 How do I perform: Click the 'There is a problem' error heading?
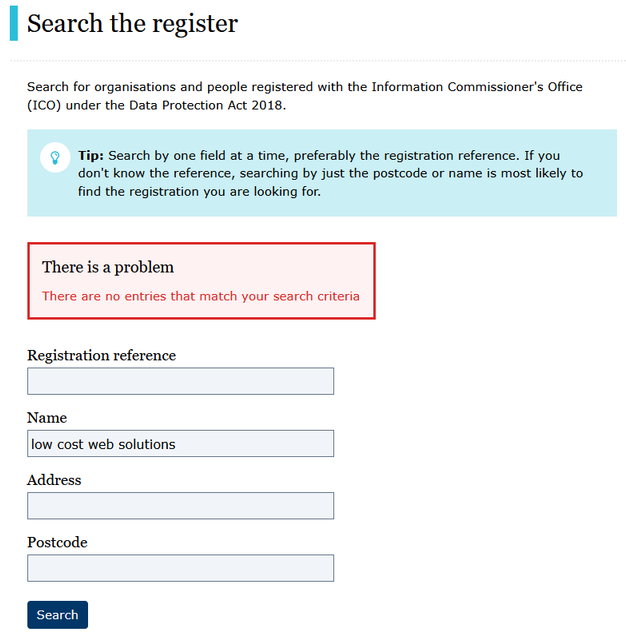[108, 267]
